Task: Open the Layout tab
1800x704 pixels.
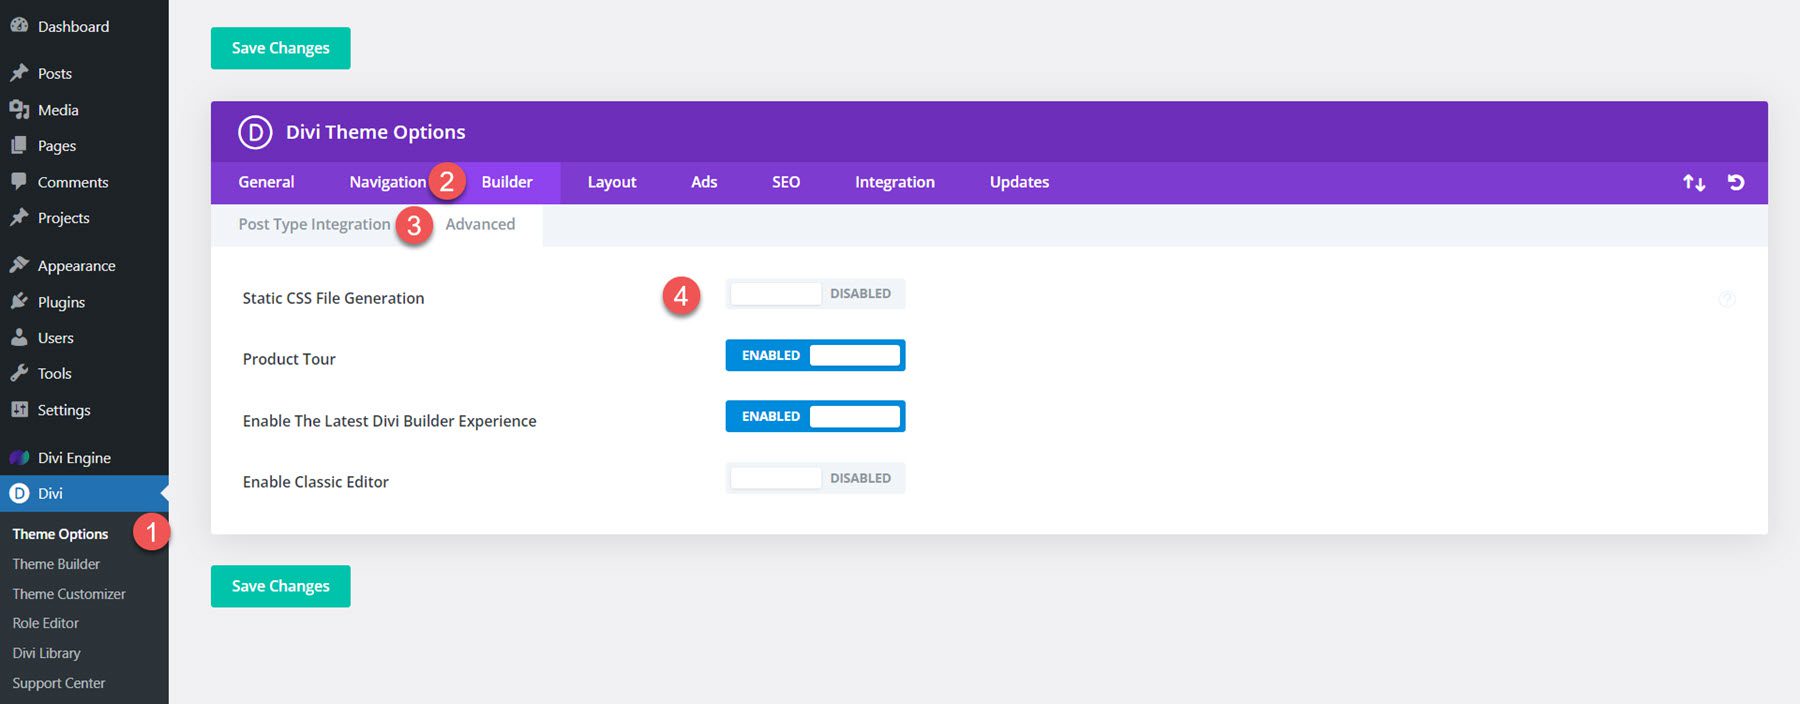Action: [x=612, y=182]
